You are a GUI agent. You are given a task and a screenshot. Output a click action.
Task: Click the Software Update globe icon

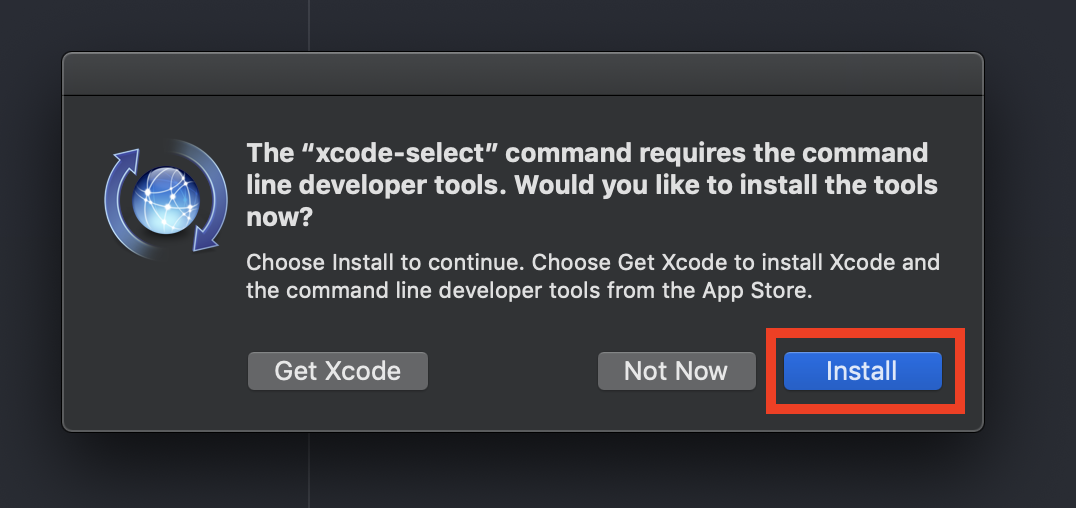tap(166, 200)
